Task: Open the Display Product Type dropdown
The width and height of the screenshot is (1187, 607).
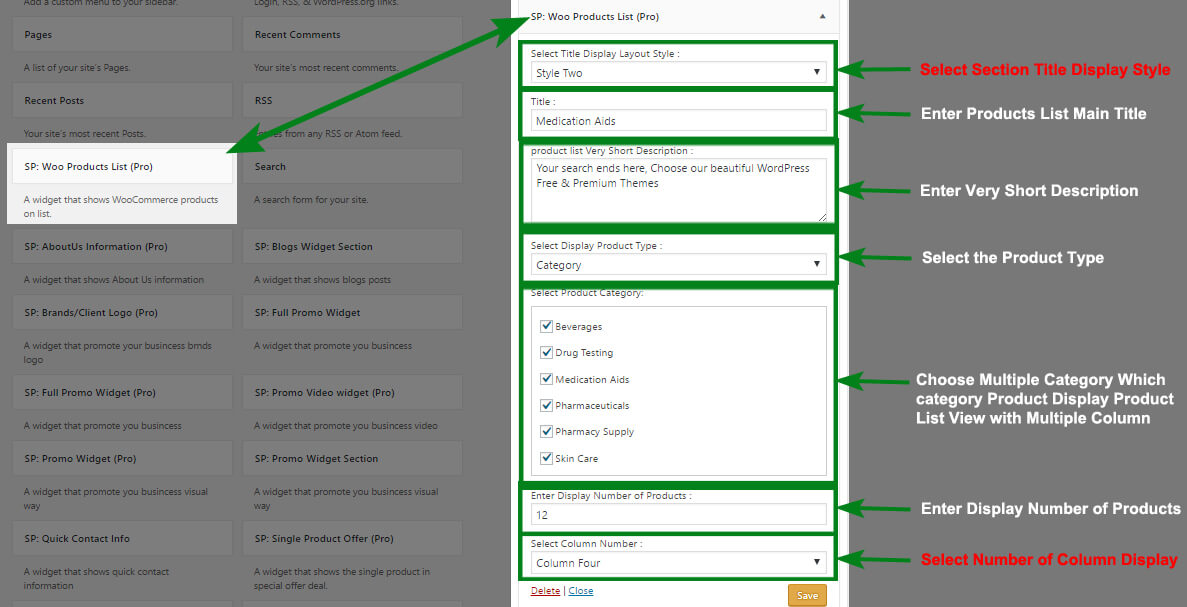Action: (678, 264)
